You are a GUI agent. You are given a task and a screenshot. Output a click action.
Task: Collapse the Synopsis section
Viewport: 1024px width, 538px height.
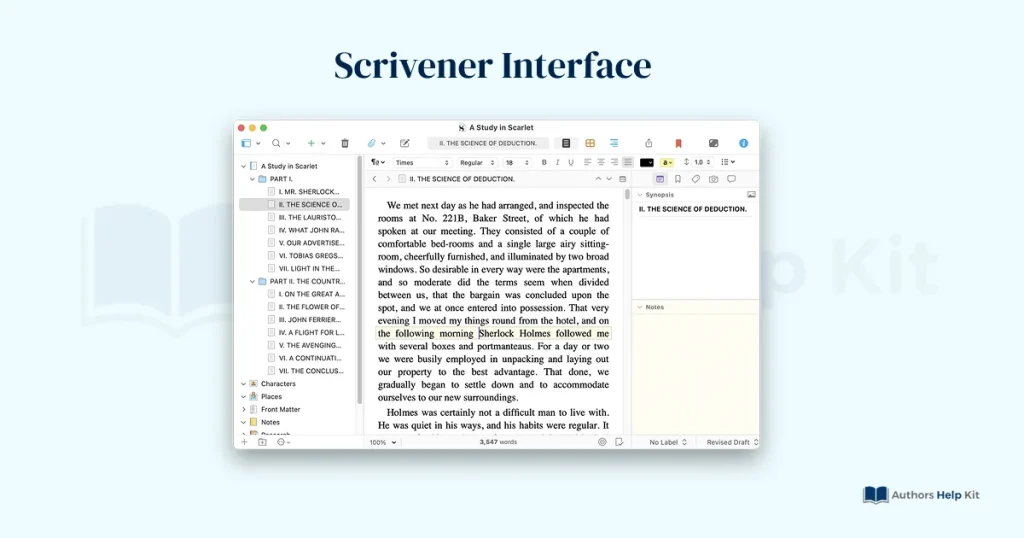click(640, 195)
